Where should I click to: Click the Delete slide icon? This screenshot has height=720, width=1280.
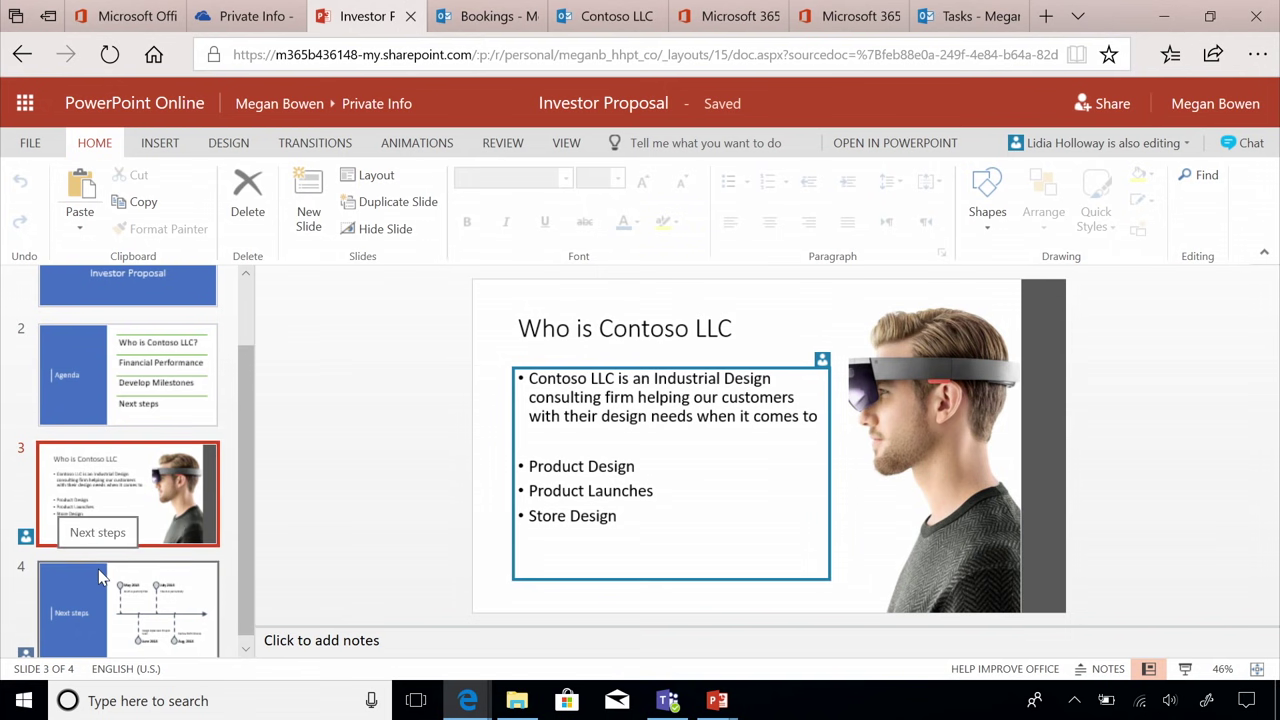[x=247, y=183]
